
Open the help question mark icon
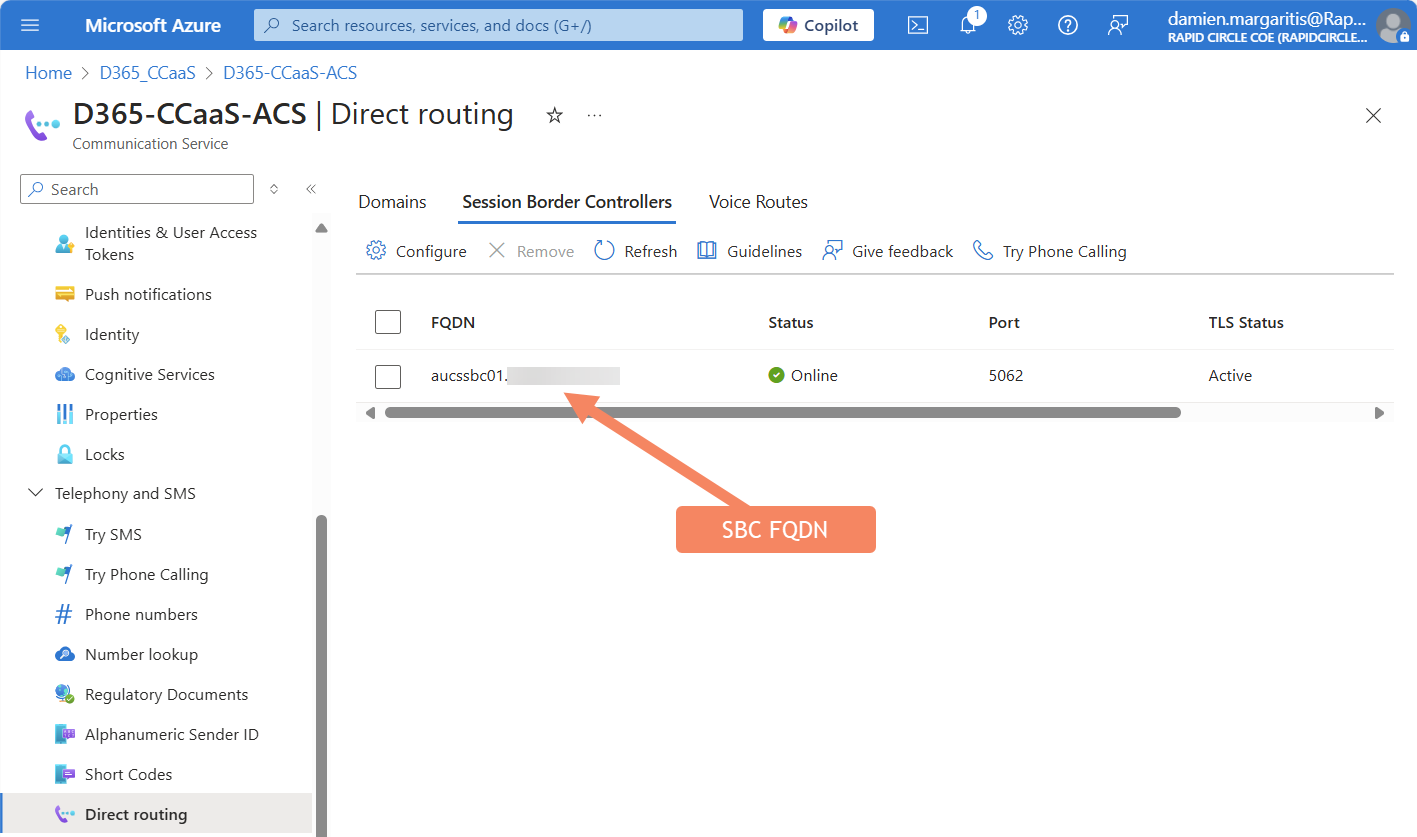tap(1067, 25)
